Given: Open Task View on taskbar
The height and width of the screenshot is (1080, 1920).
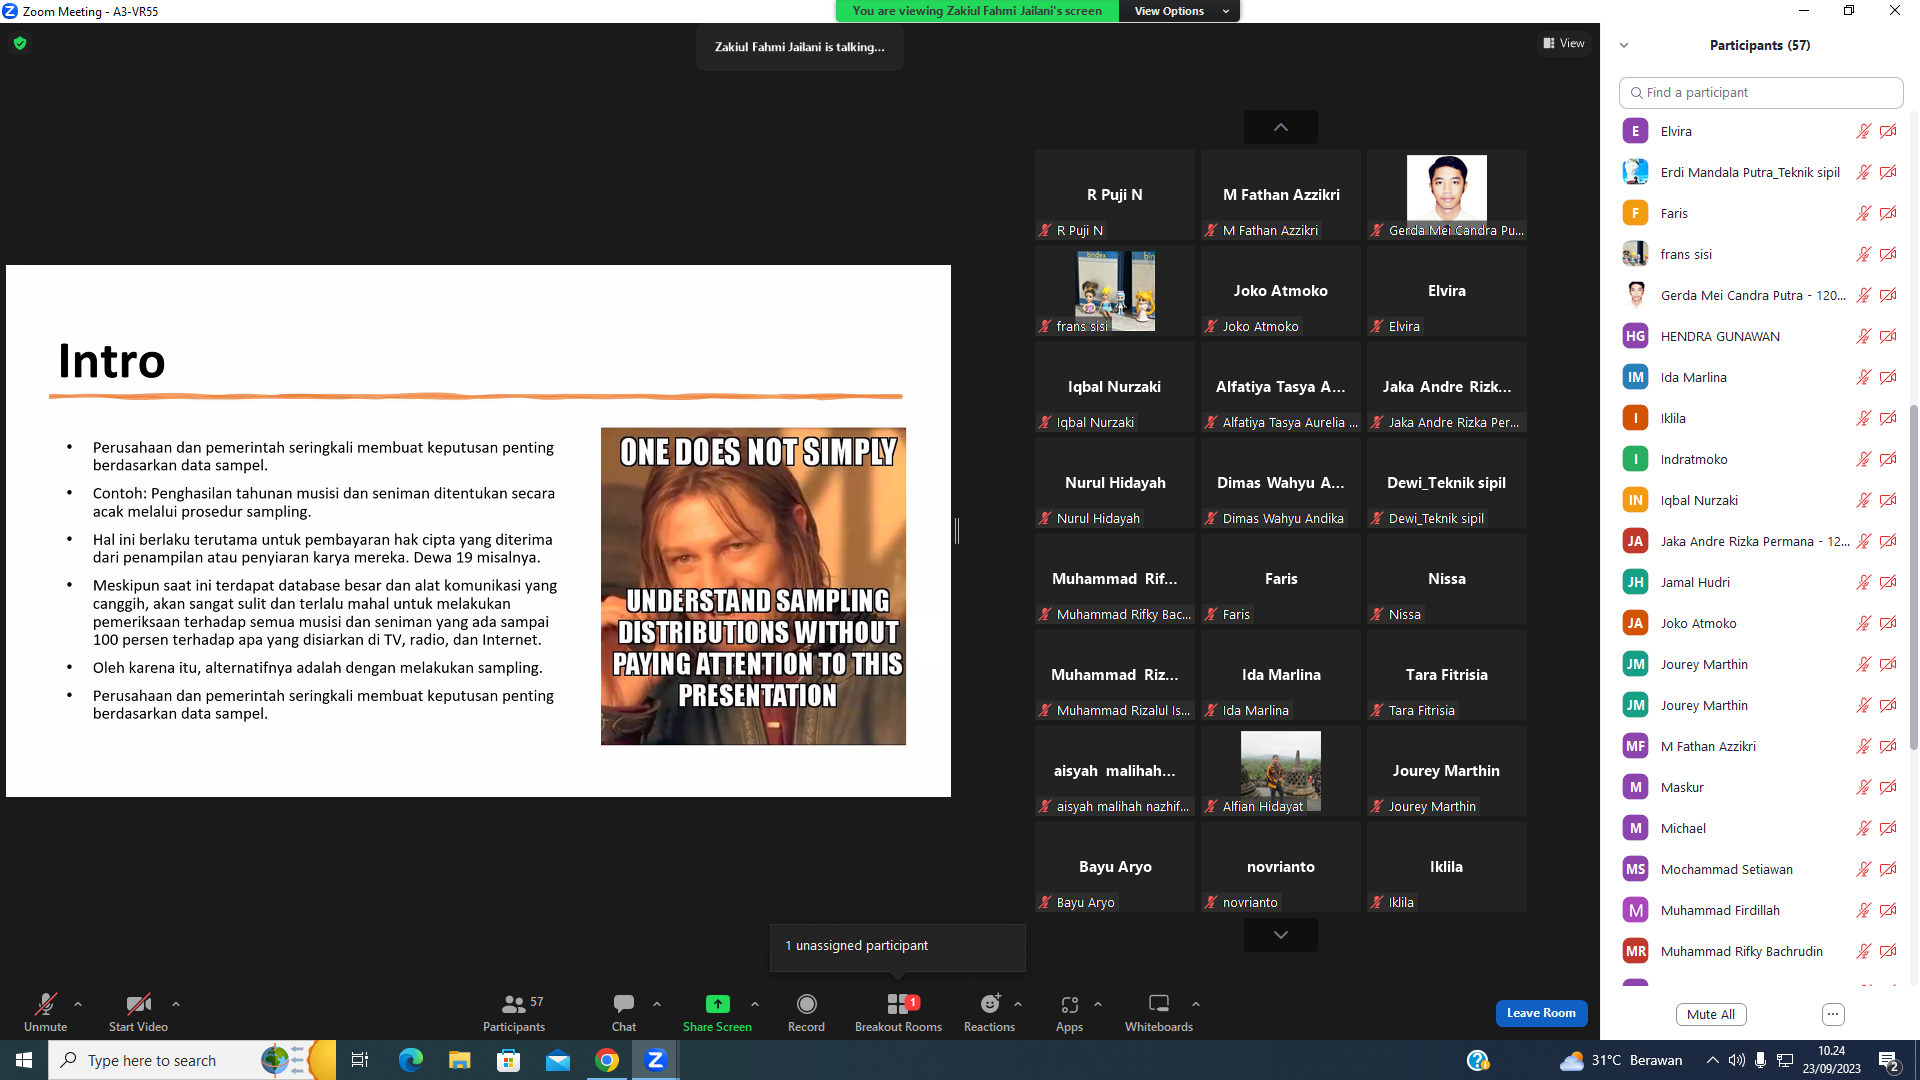Looking at the screenshot, I should pyautogui.click(x=360, y=1060).
